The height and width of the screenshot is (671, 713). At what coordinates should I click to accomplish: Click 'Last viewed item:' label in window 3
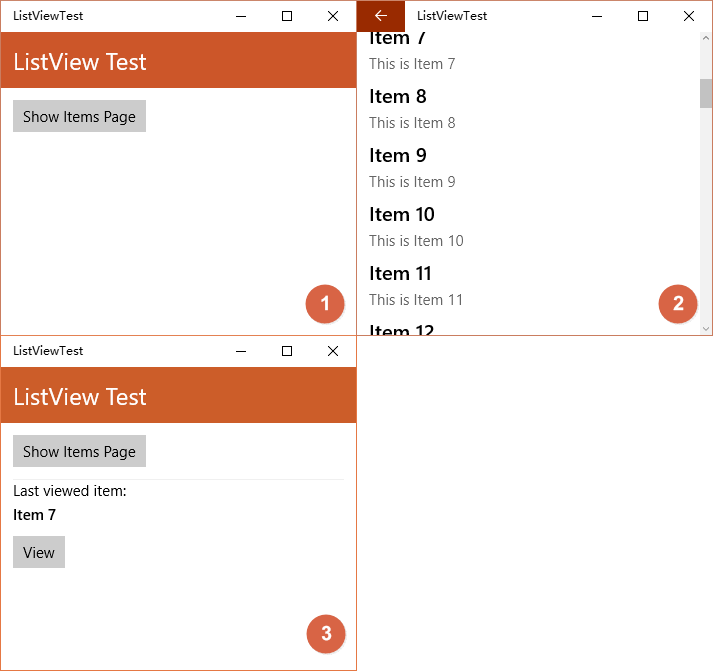(70, 491)
